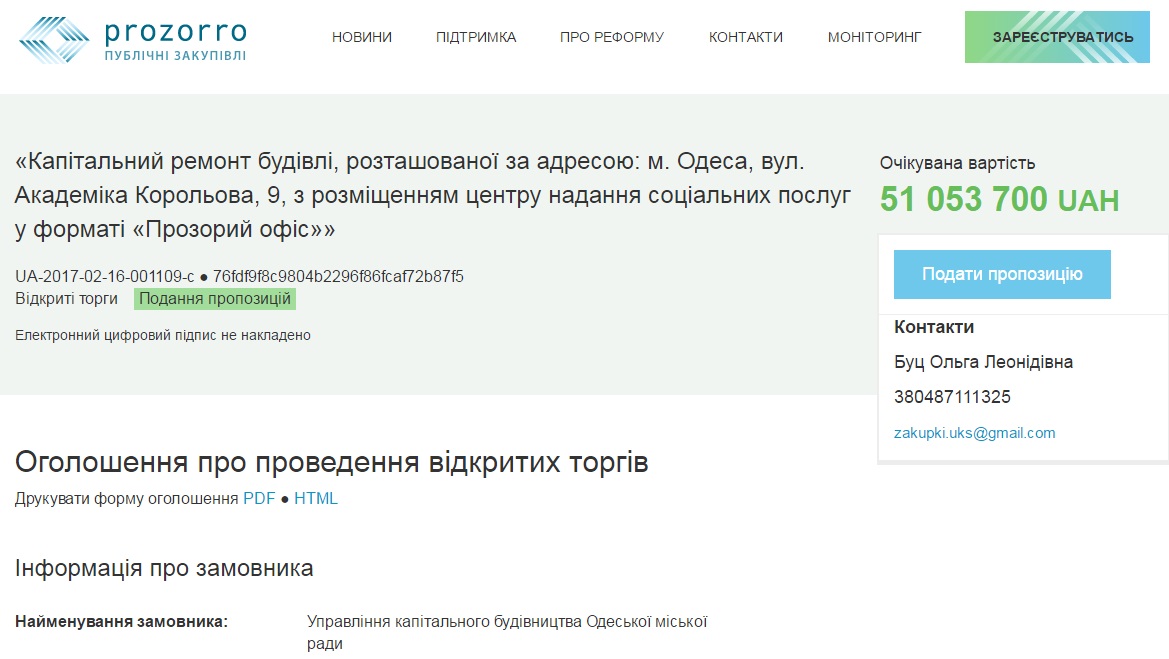Click the 'Оголошення про проведення відкритих торгів' heading
The height and width of the screenshot is (659, 1169).
click(331, 463)
